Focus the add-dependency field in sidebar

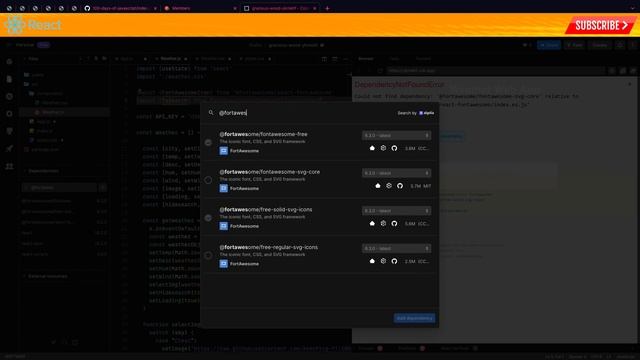point(60,188)
